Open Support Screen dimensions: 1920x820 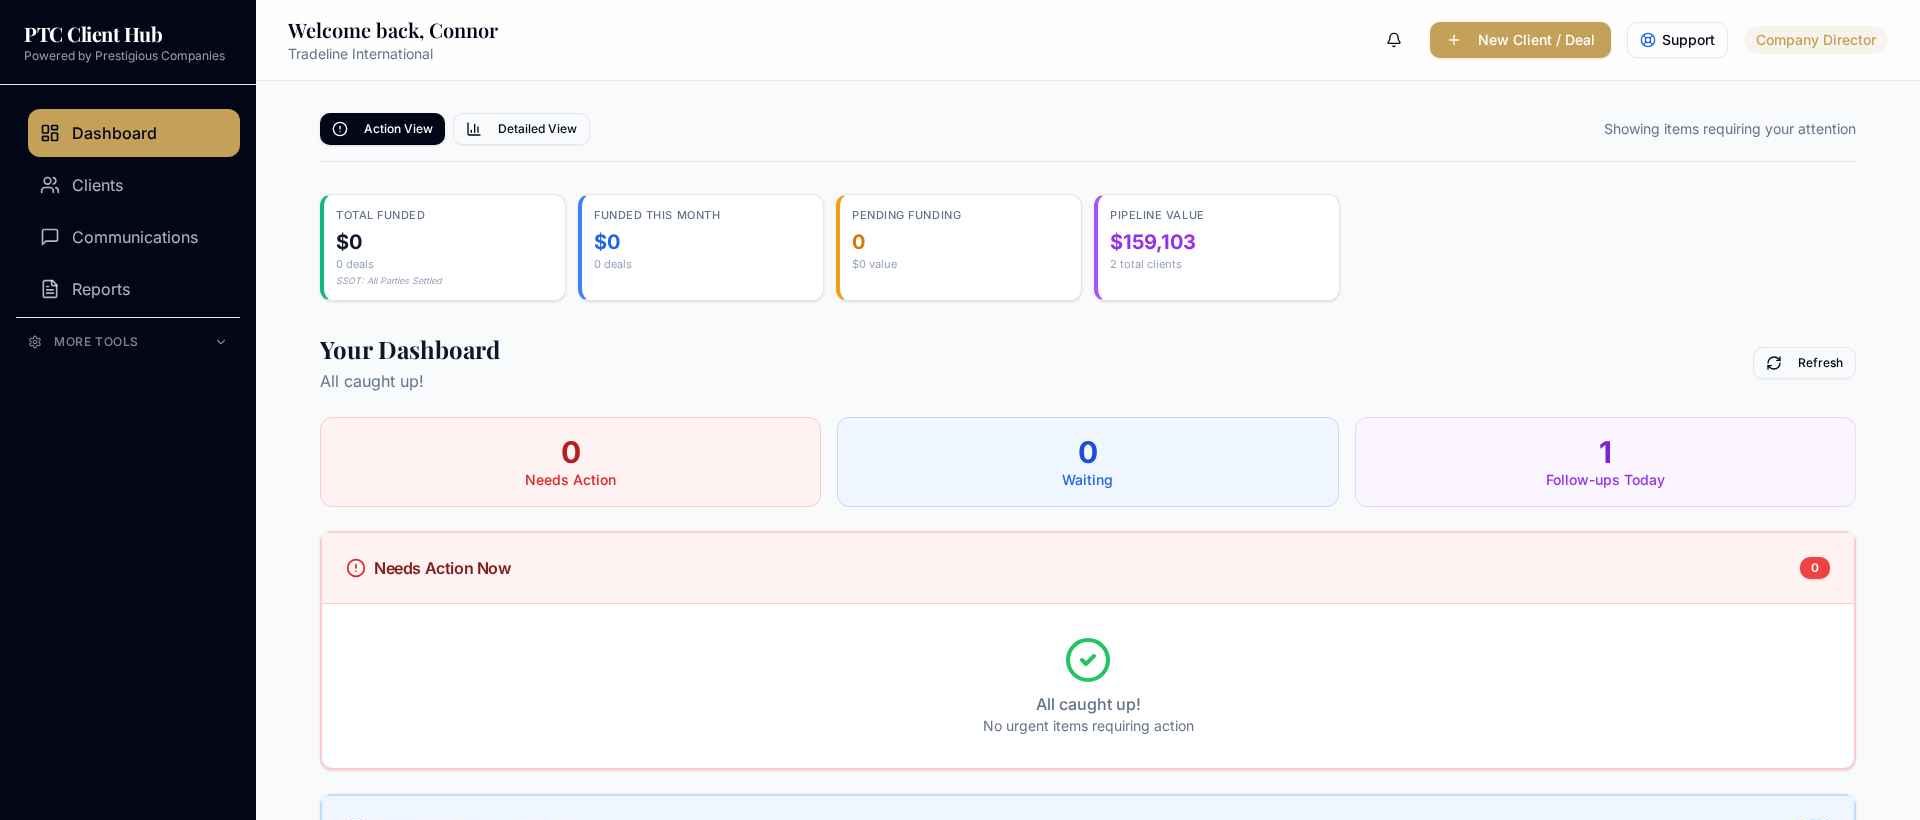tap(1677, 40)
